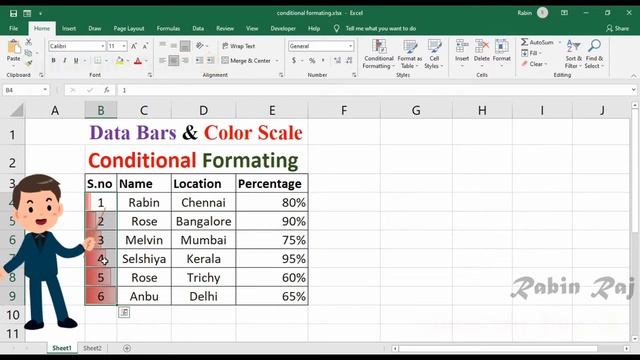Viewport: 640px width, 360px height.
Task: Toggle Bold formatting
Action: coord(53,61)
